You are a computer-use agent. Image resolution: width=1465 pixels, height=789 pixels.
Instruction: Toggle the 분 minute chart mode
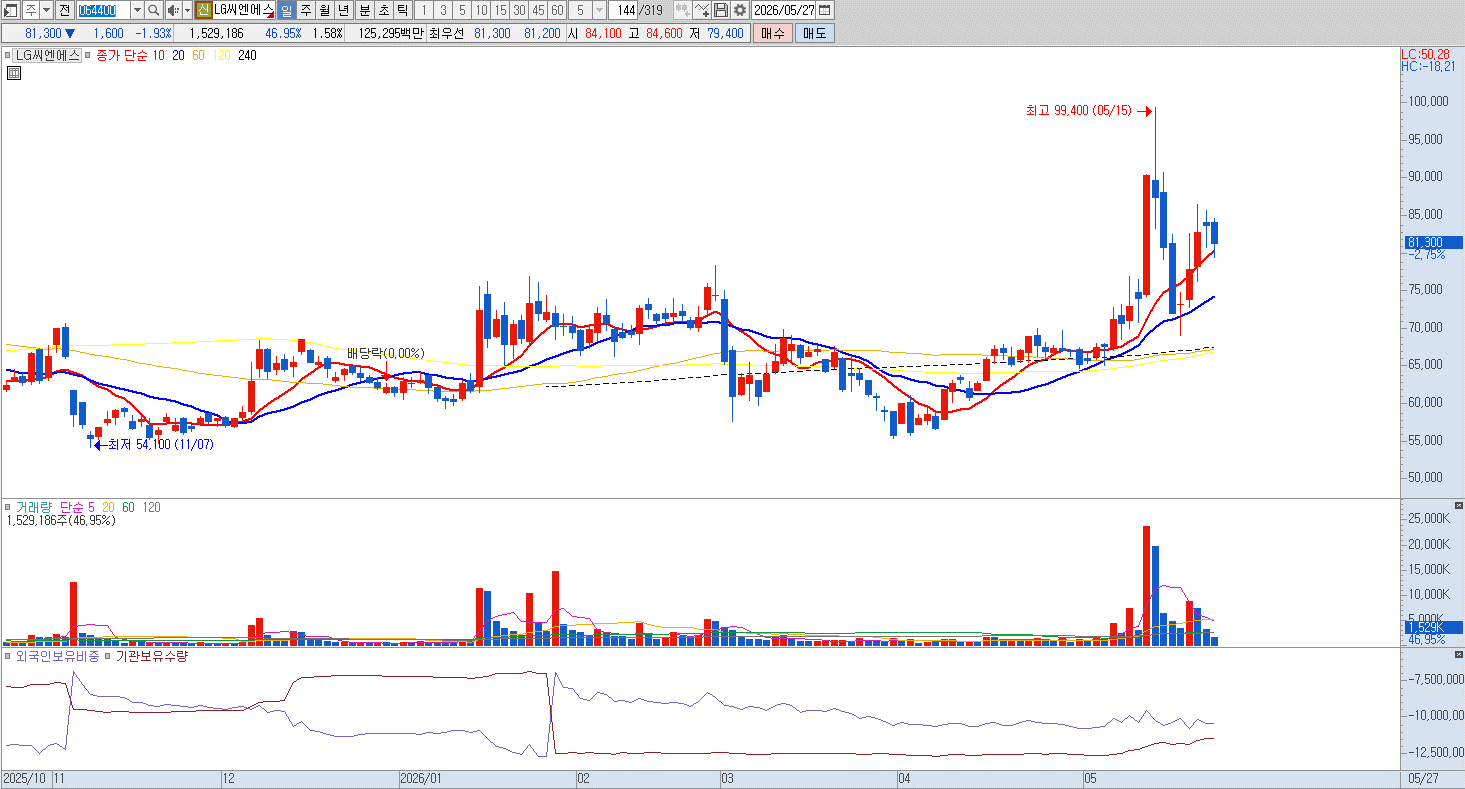click(364, 10)
